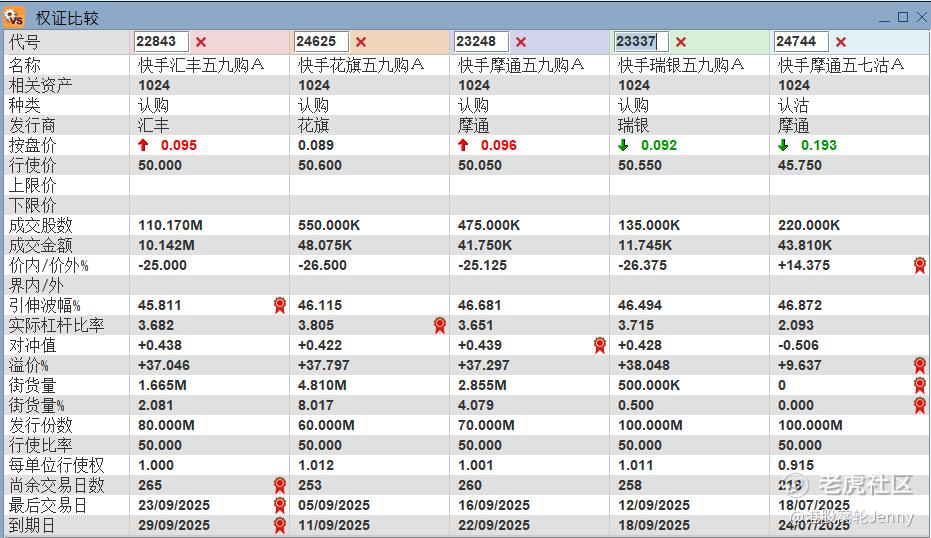The width and height of the screenshot is (931, 538).
Task: Click award ribbon beside 23/09/2025 last trading date
Action: [x=280, y=505]
